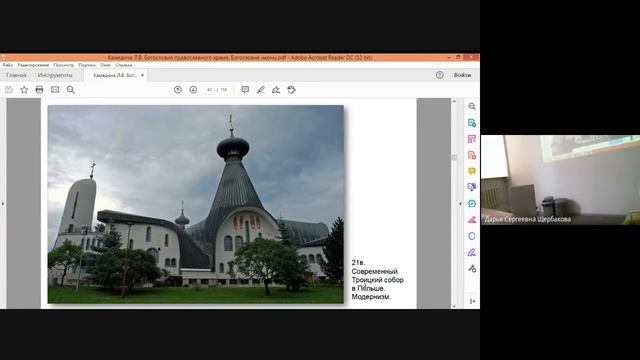Collapse the right tools pane at the bottom

(472, 301)
